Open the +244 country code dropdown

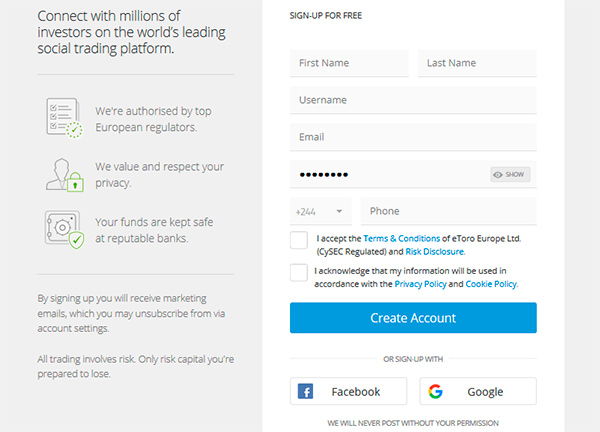[320, 211]
